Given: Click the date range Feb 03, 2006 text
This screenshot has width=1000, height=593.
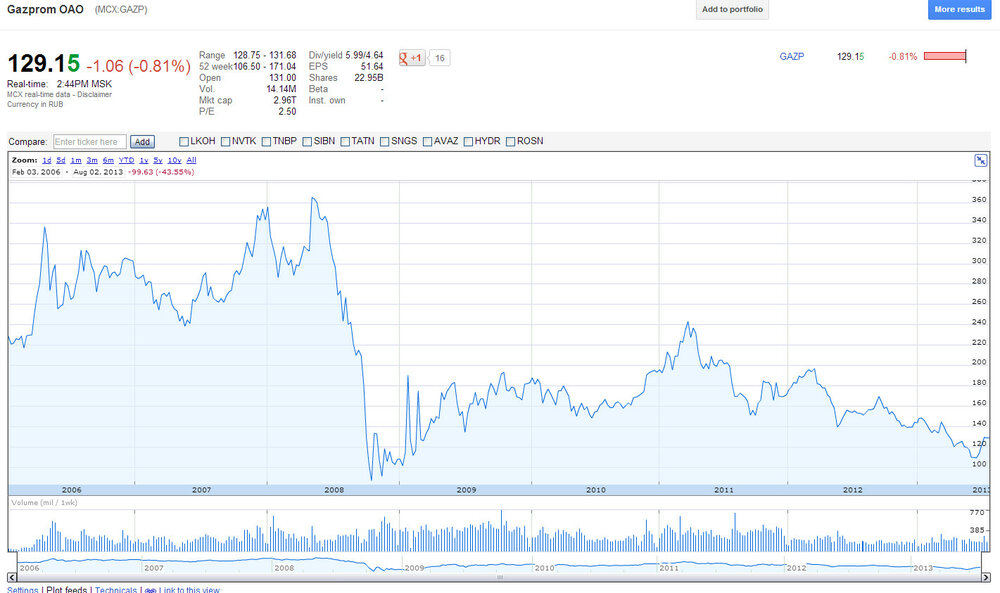Looking at the screenshot, I should click(x=36, y=172).
